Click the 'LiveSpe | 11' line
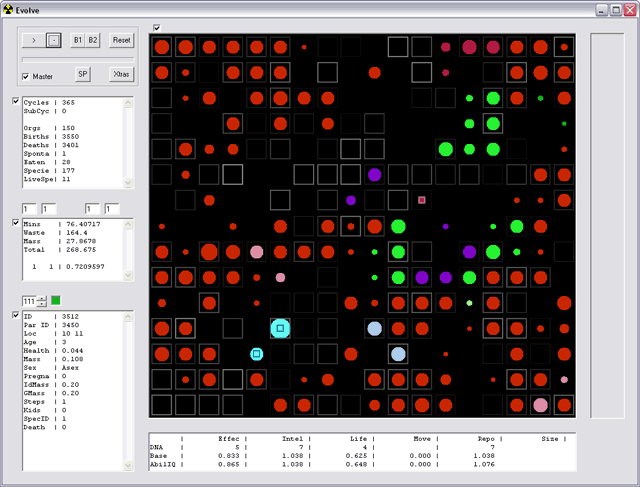 tap(47, 179)
